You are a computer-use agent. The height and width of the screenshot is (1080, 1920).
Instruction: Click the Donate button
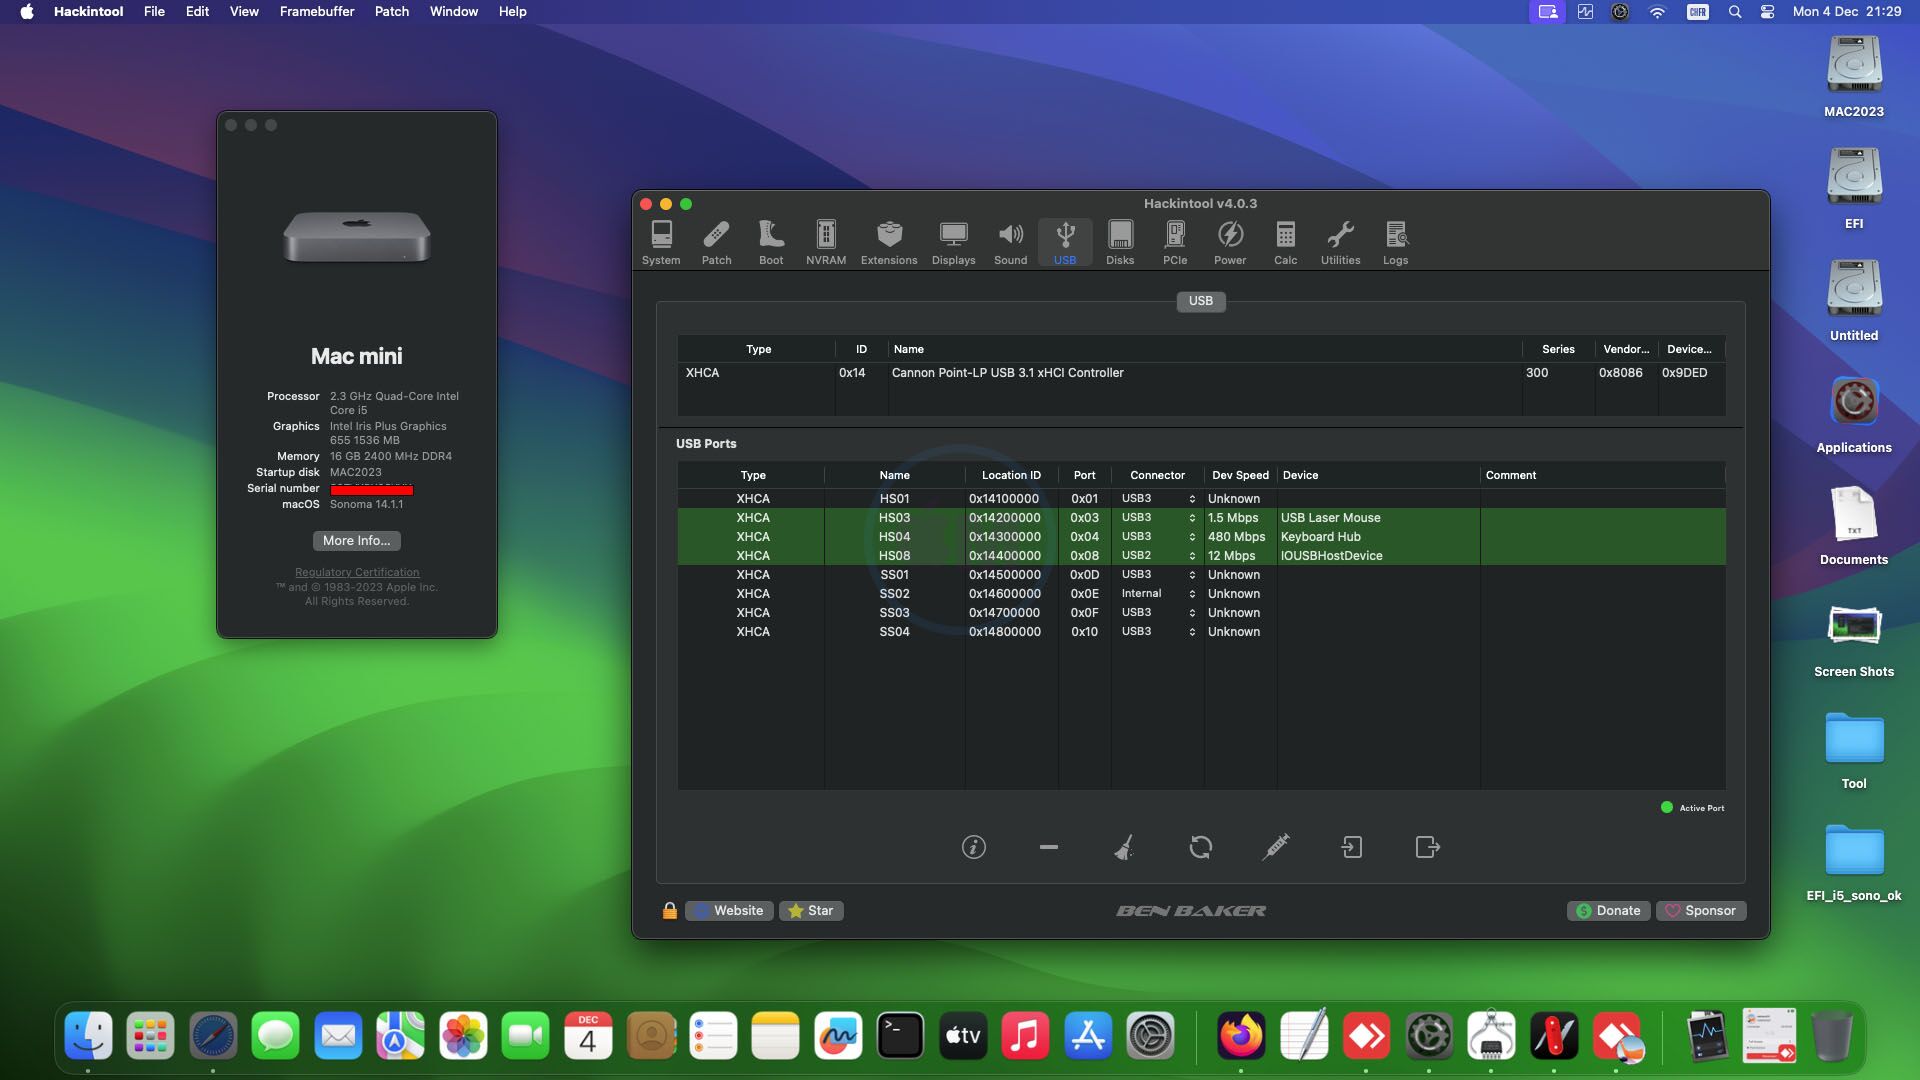pos(1608,910)
